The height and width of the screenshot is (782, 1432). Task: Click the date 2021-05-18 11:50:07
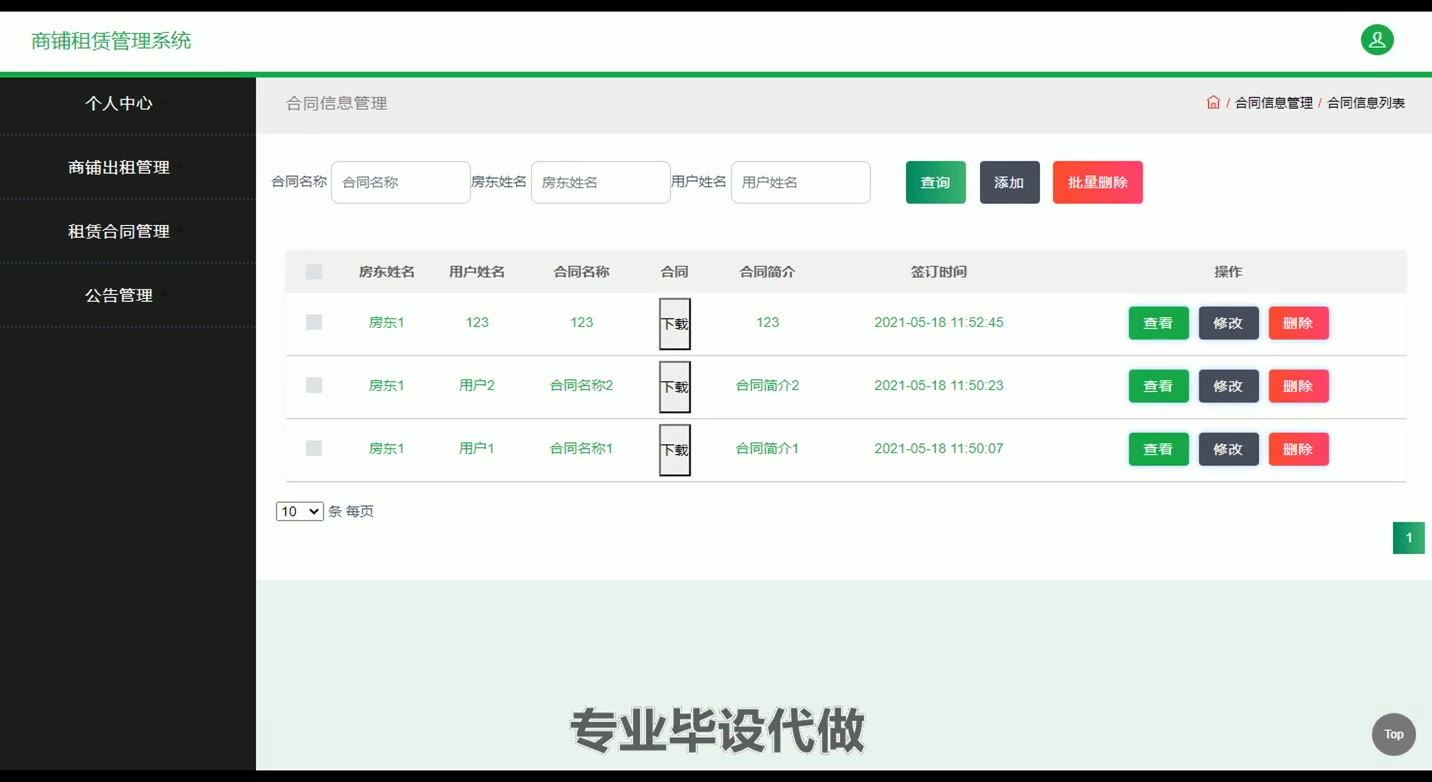[939, 448]
